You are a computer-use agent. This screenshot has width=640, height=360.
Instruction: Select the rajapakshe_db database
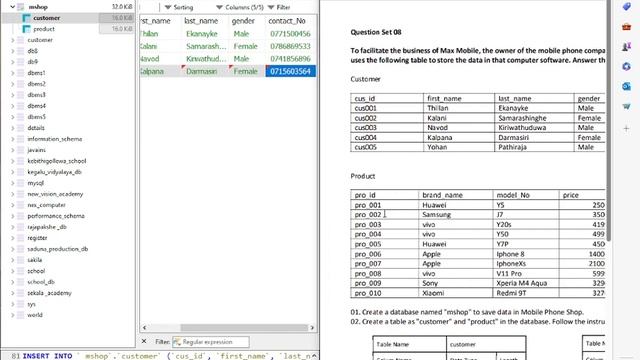[47, 227]
